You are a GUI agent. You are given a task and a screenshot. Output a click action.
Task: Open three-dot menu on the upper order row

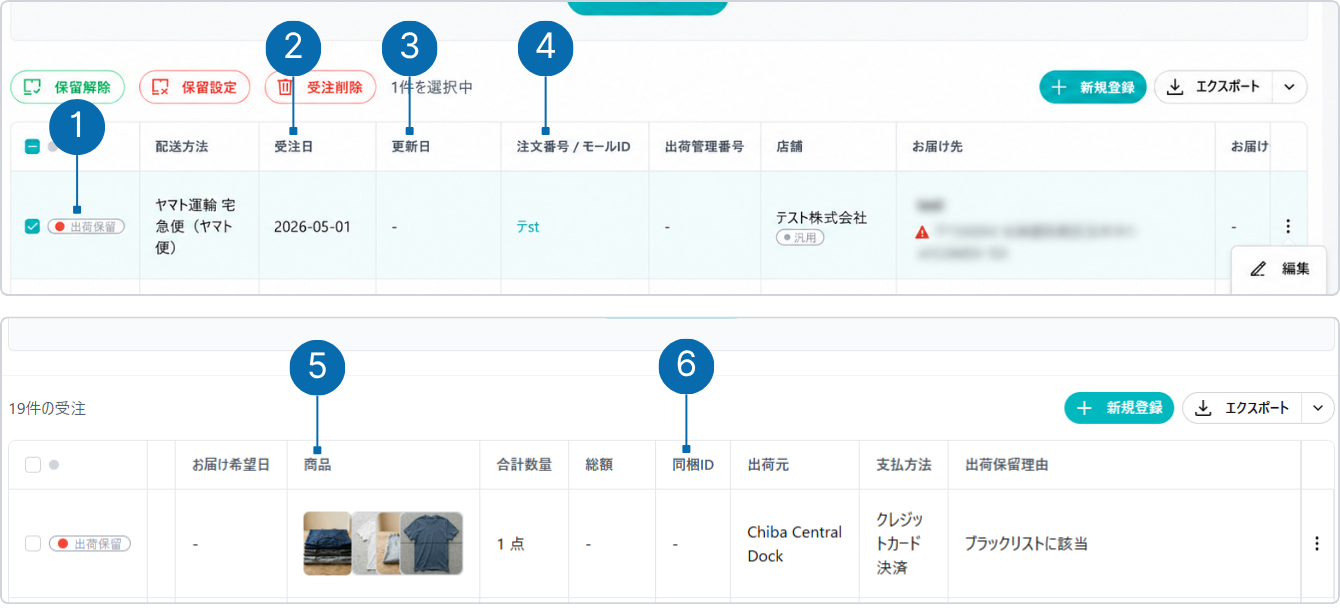[1288, 226]
